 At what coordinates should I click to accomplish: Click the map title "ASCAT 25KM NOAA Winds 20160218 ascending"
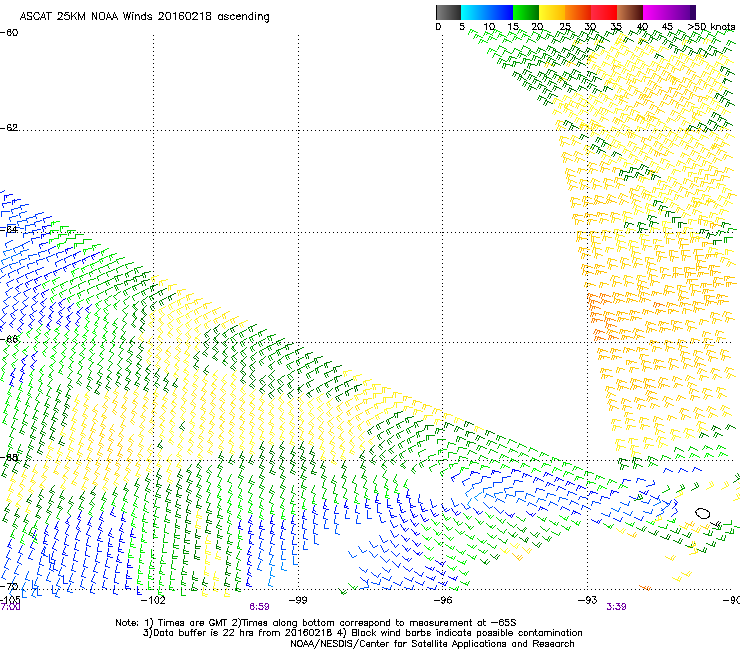coord(144,17)
